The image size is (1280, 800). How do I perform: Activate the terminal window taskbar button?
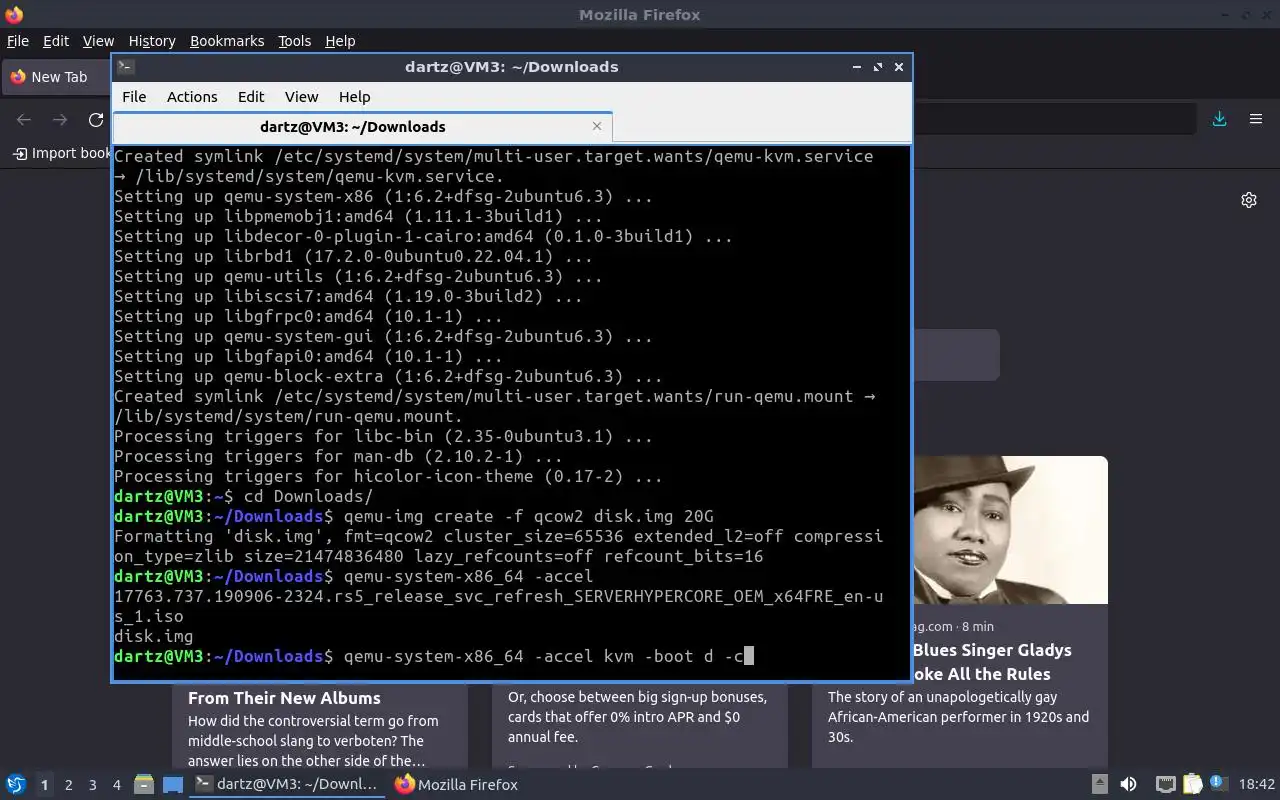click(287, 785)
